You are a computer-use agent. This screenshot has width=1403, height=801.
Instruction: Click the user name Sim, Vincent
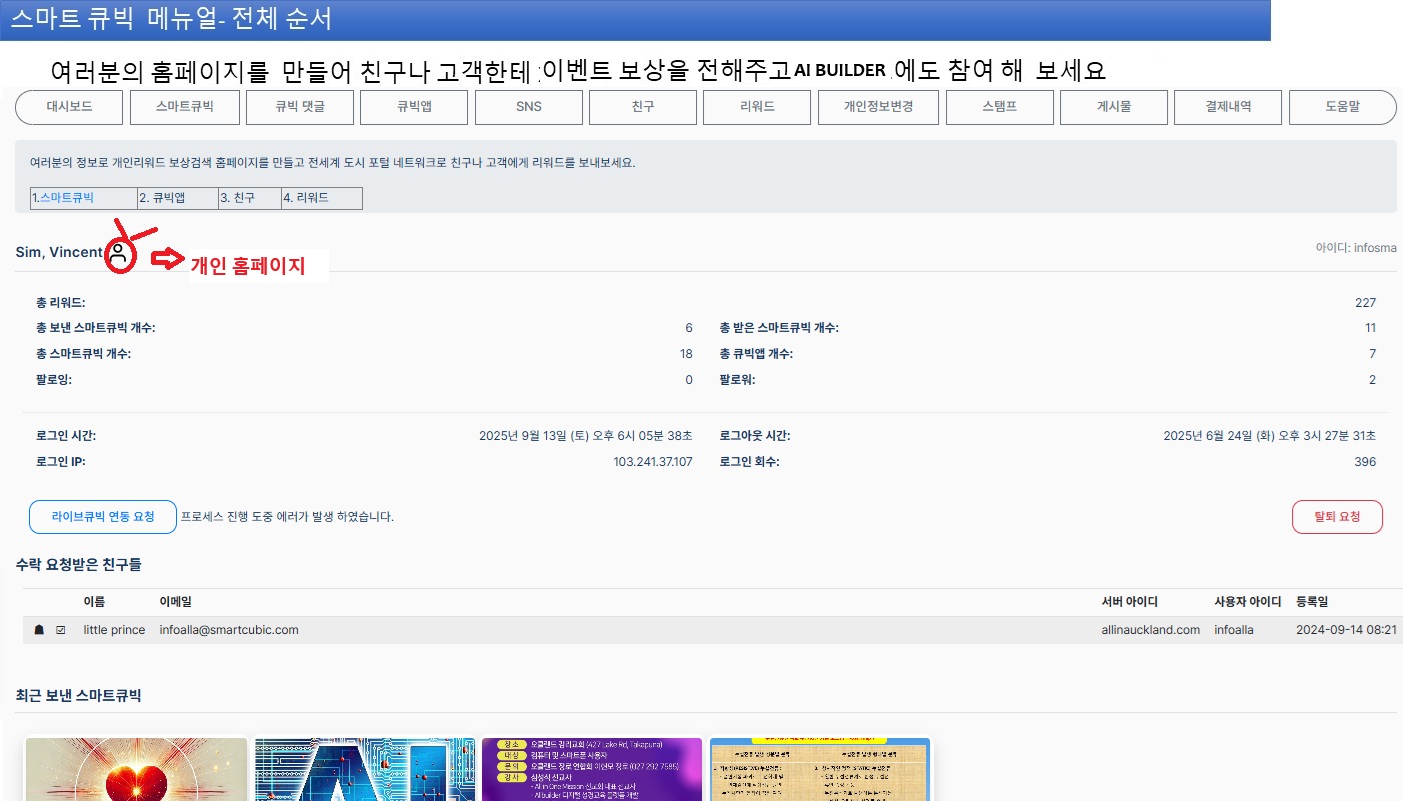coord(59,252)
